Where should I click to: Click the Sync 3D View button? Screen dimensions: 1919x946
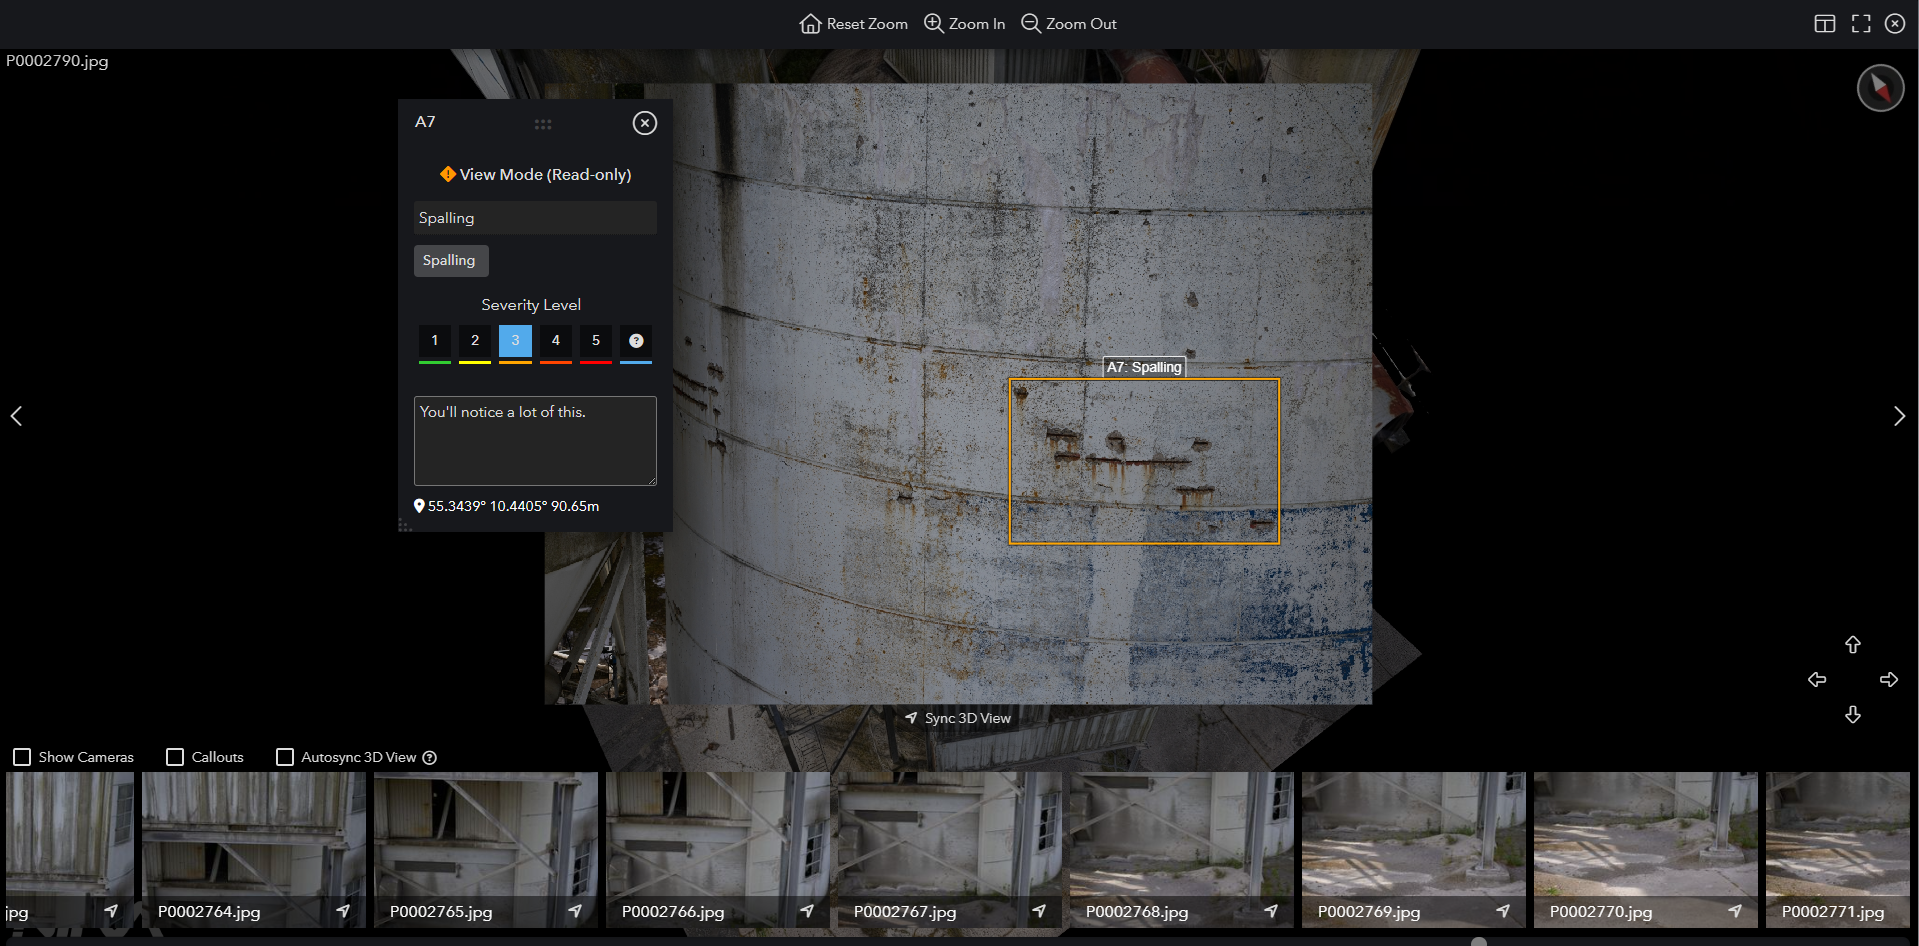point(958,718)
